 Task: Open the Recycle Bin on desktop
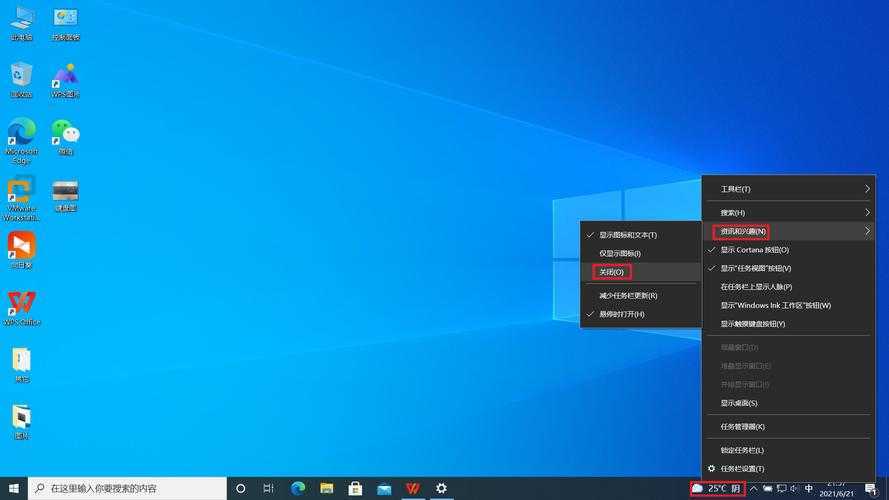[21, 76]
